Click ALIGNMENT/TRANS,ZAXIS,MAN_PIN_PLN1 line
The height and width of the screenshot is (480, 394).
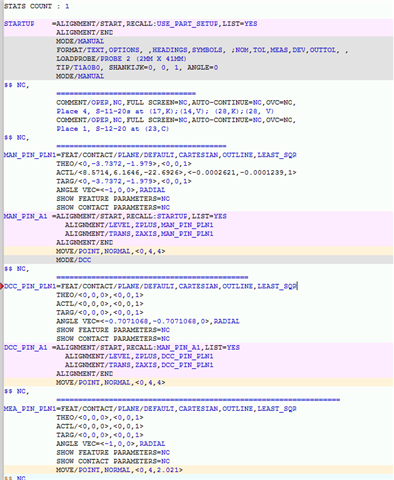139,234
